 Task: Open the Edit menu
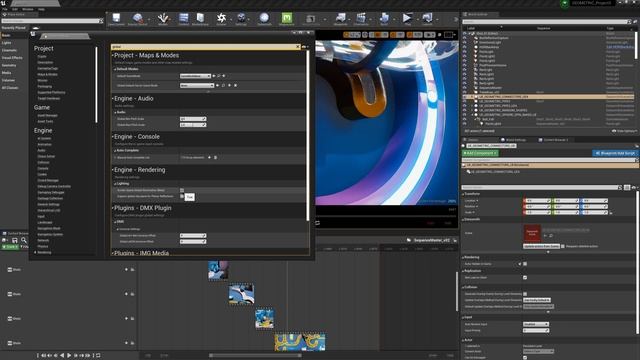(15, 9)
